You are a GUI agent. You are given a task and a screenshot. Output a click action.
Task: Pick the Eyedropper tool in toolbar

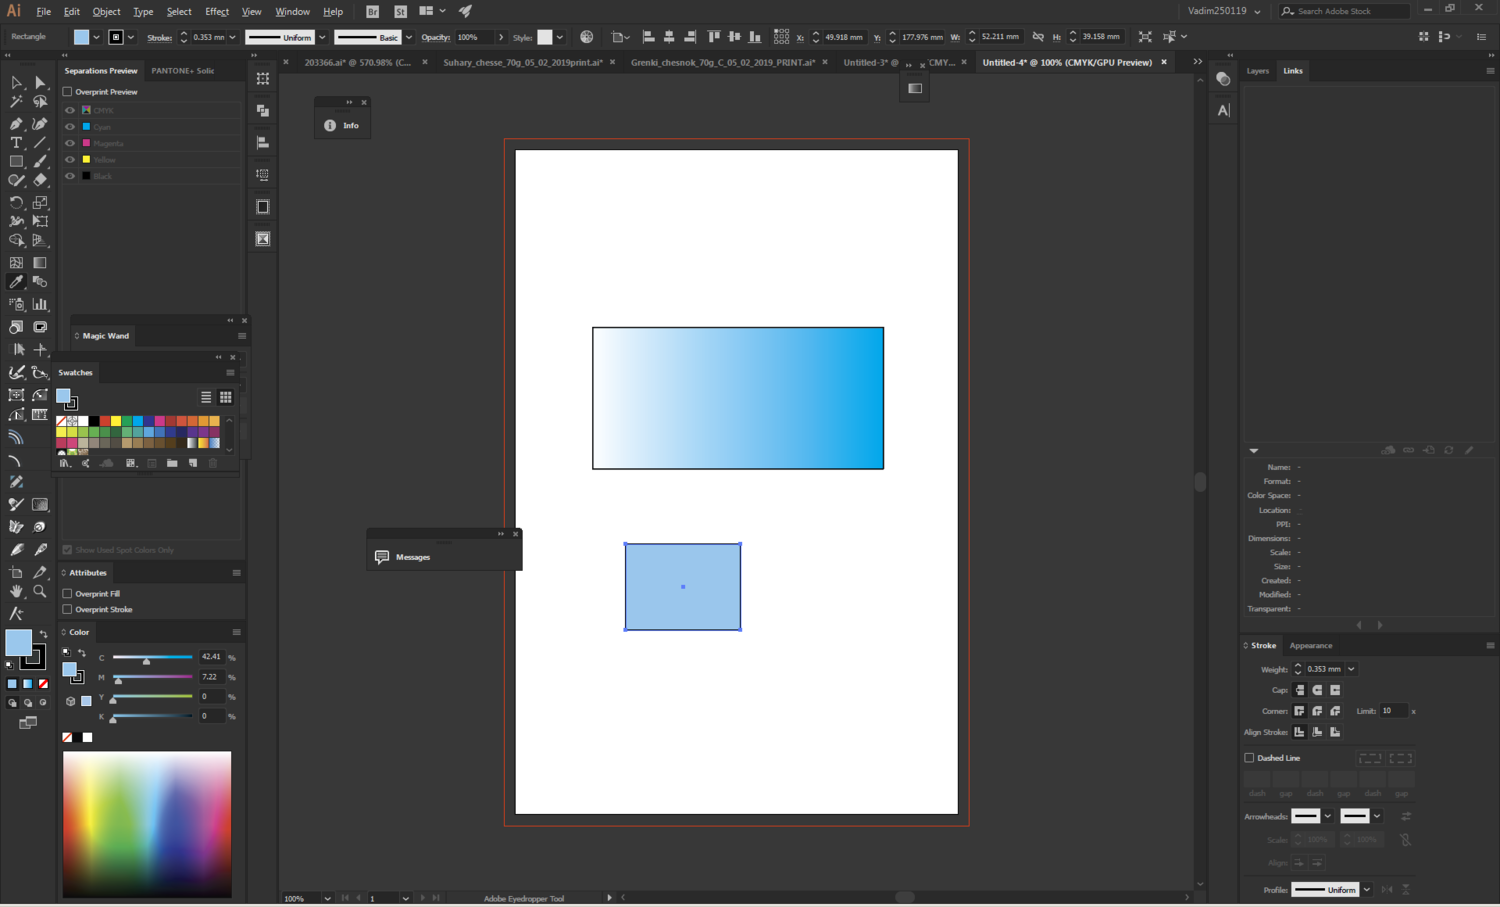[16, 283]
